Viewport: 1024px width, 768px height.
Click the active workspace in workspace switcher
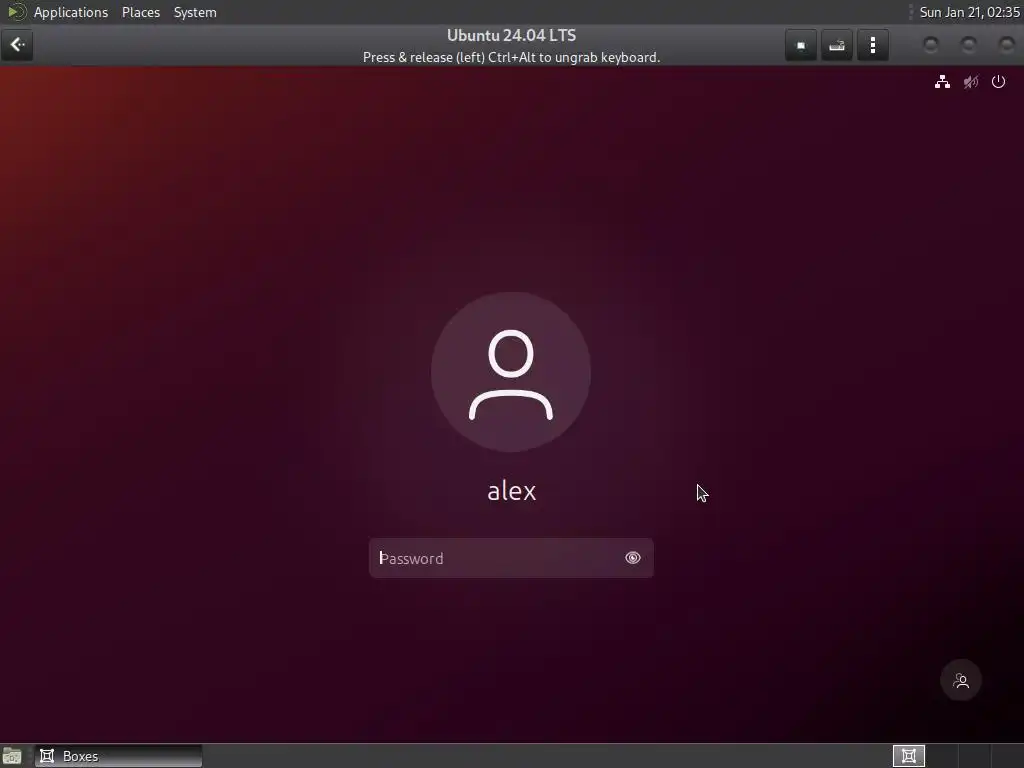tap(909, 756)
